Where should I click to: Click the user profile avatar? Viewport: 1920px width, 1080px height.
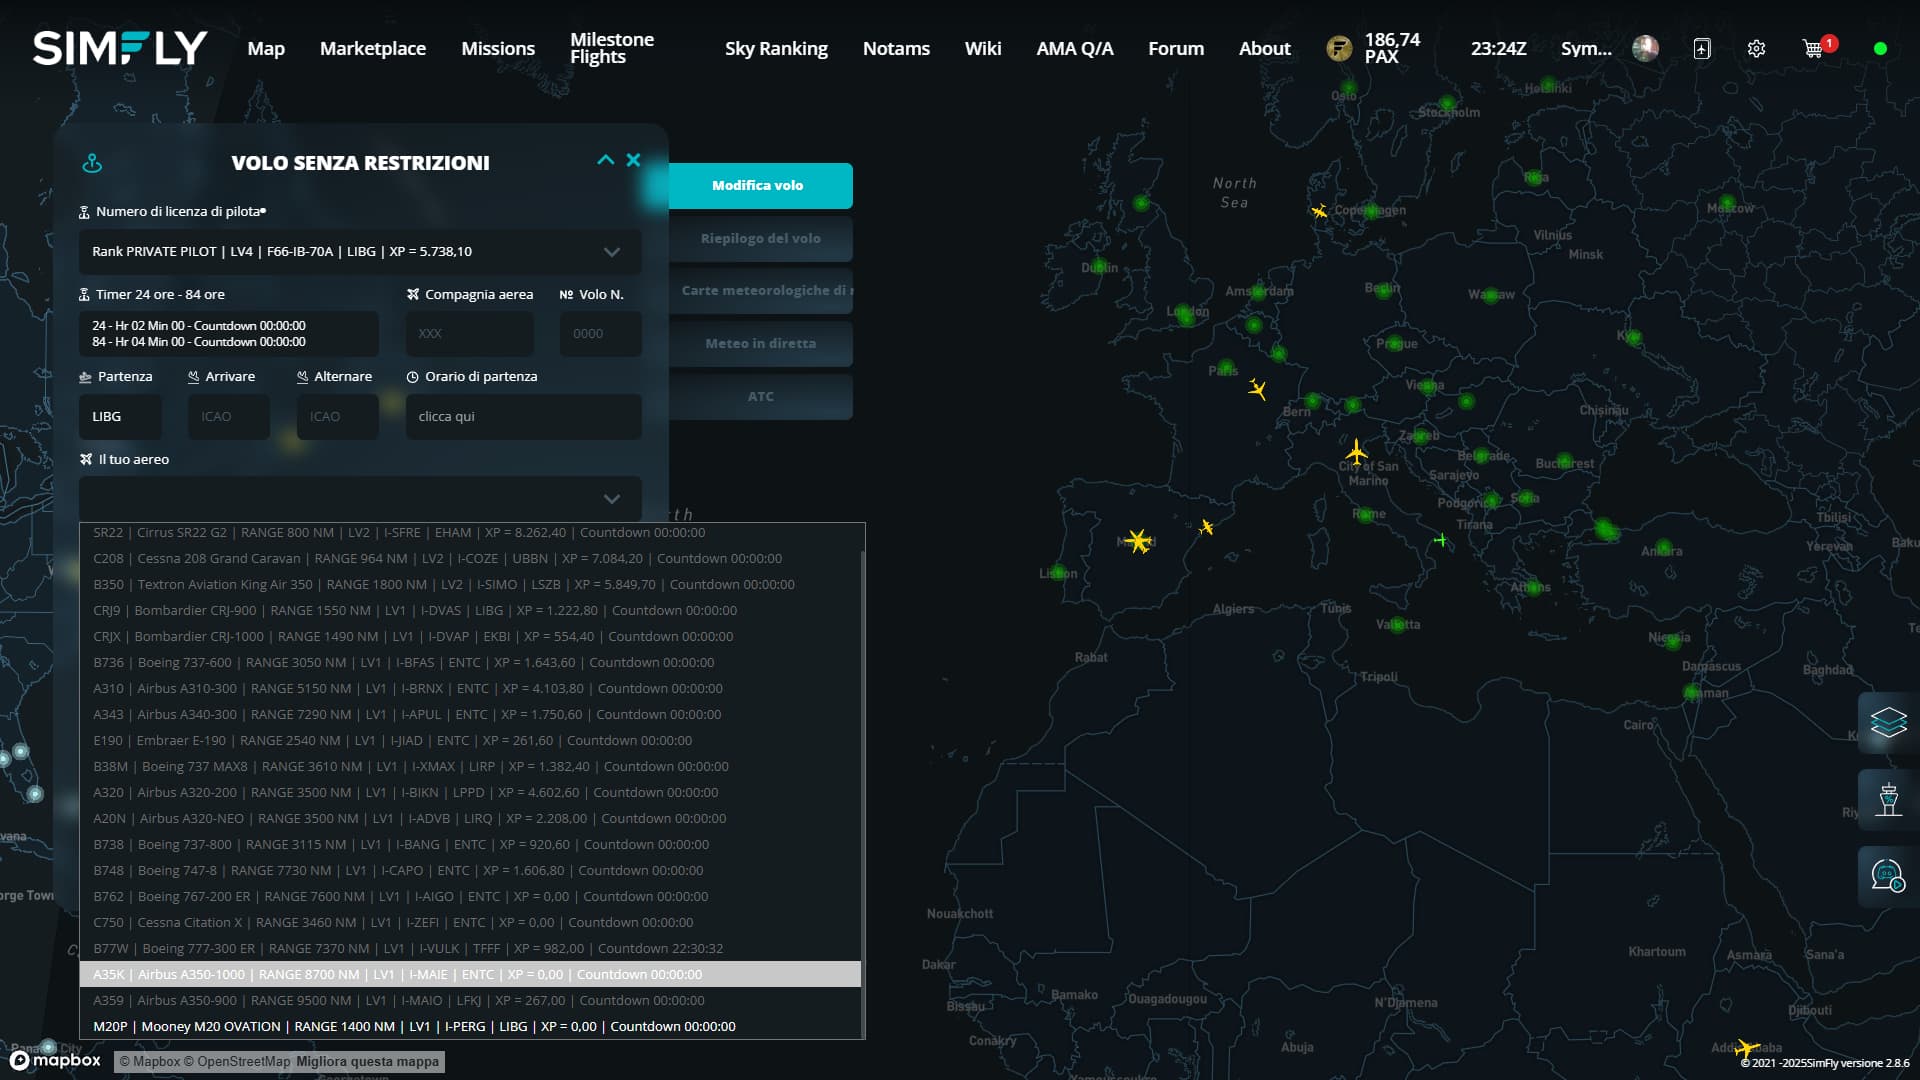tap(1645, 48)
